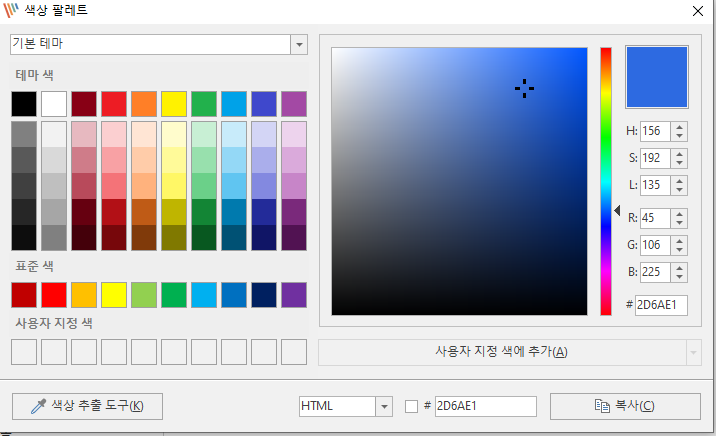Click the hex field under the B value
The width and height of the screenshot is (716, 436).
click(661, 305)
